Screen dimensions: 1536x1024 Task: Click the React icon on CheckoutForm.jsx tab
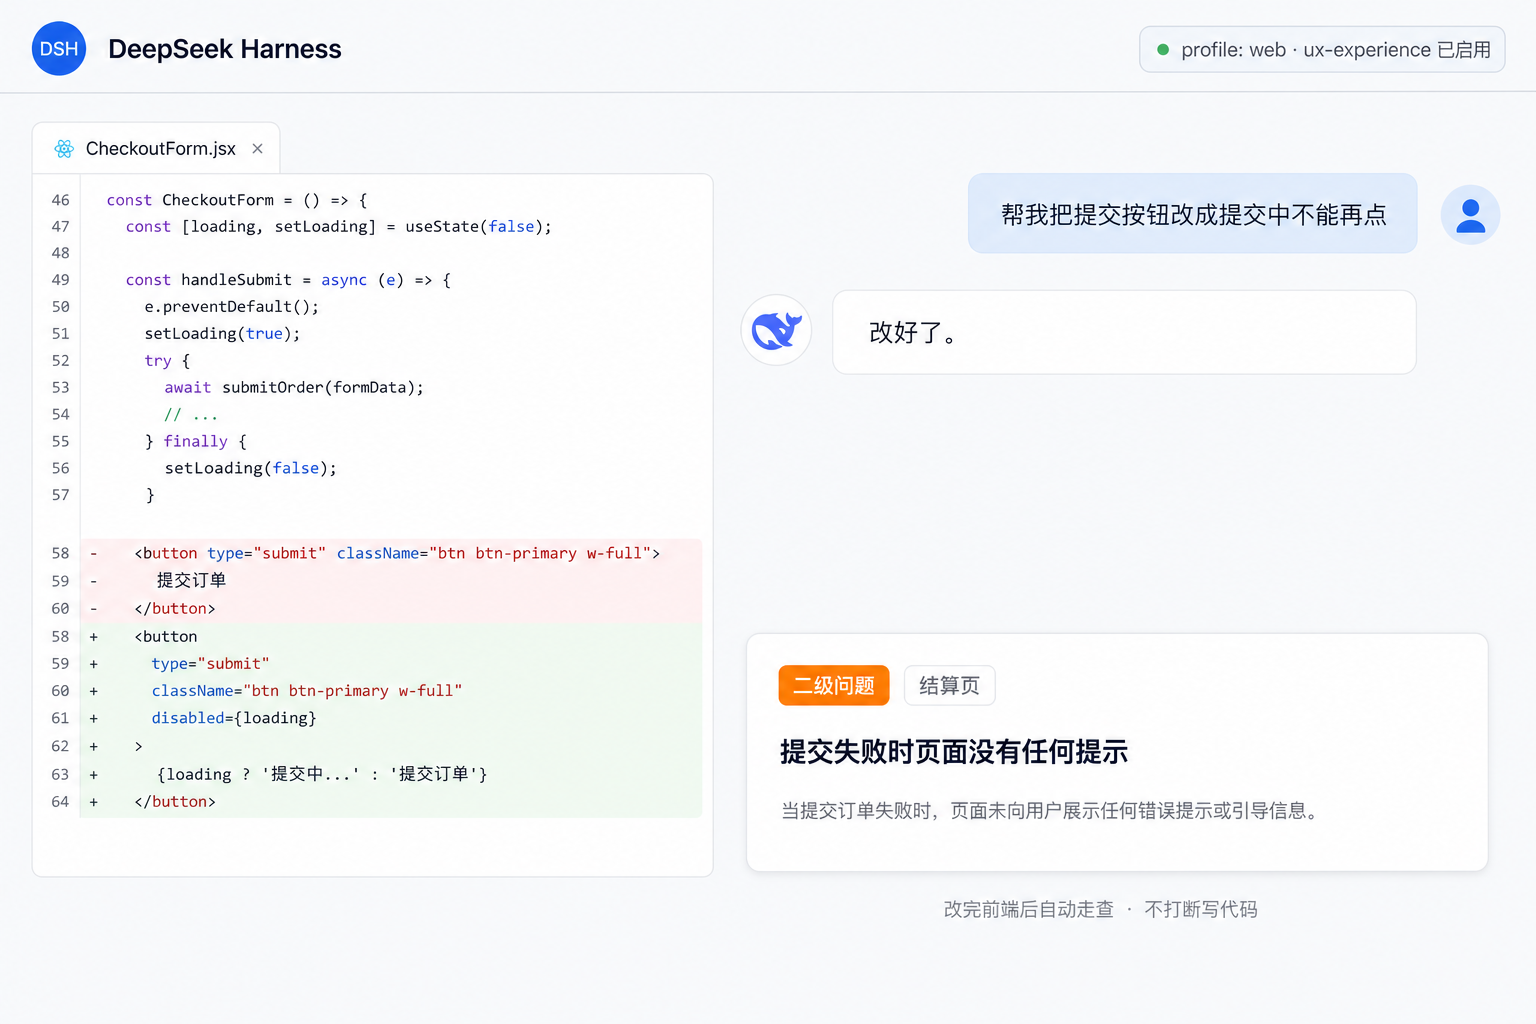(65, 149)
